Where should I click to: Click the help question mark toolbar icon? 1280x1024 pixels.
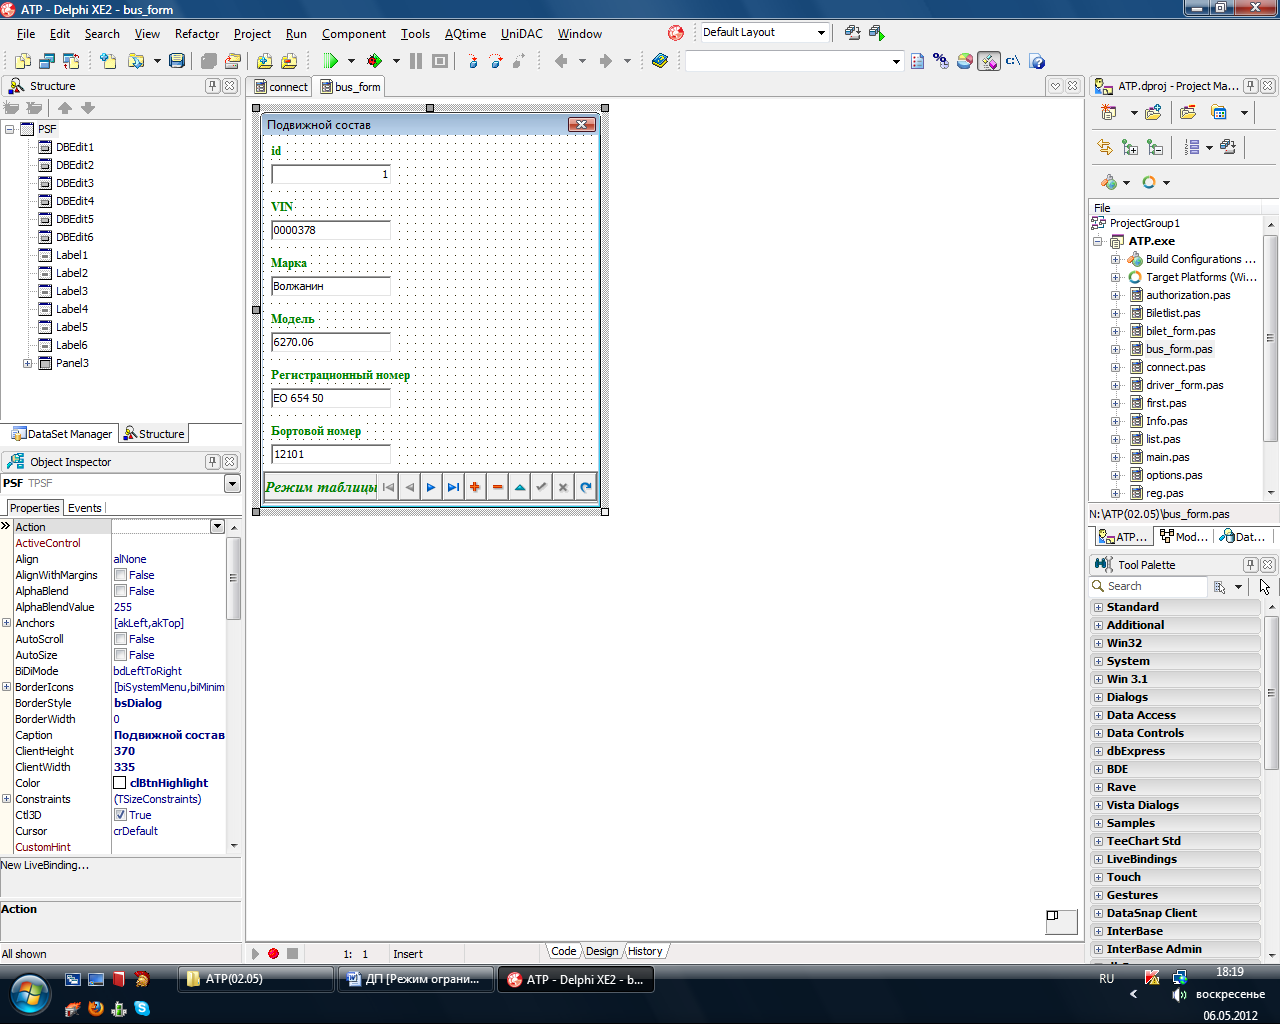coord(1037,61)
